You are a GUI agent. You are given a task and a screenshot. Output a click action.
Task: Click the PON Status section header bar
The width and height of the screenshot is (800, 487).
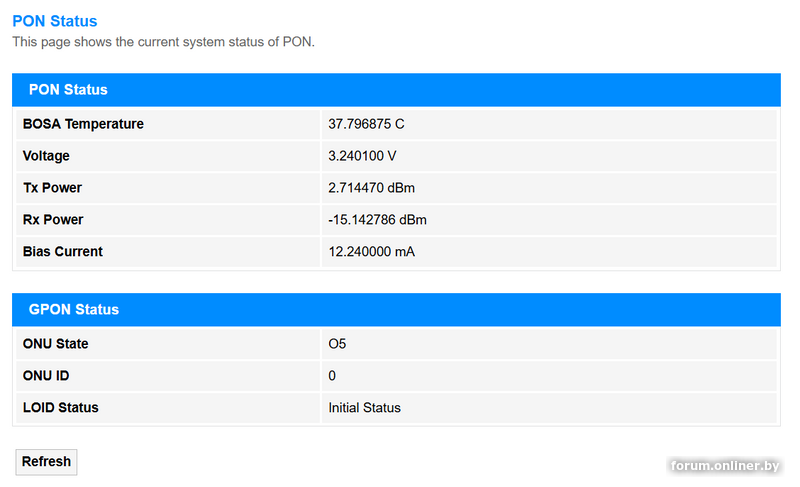point(396,90)
